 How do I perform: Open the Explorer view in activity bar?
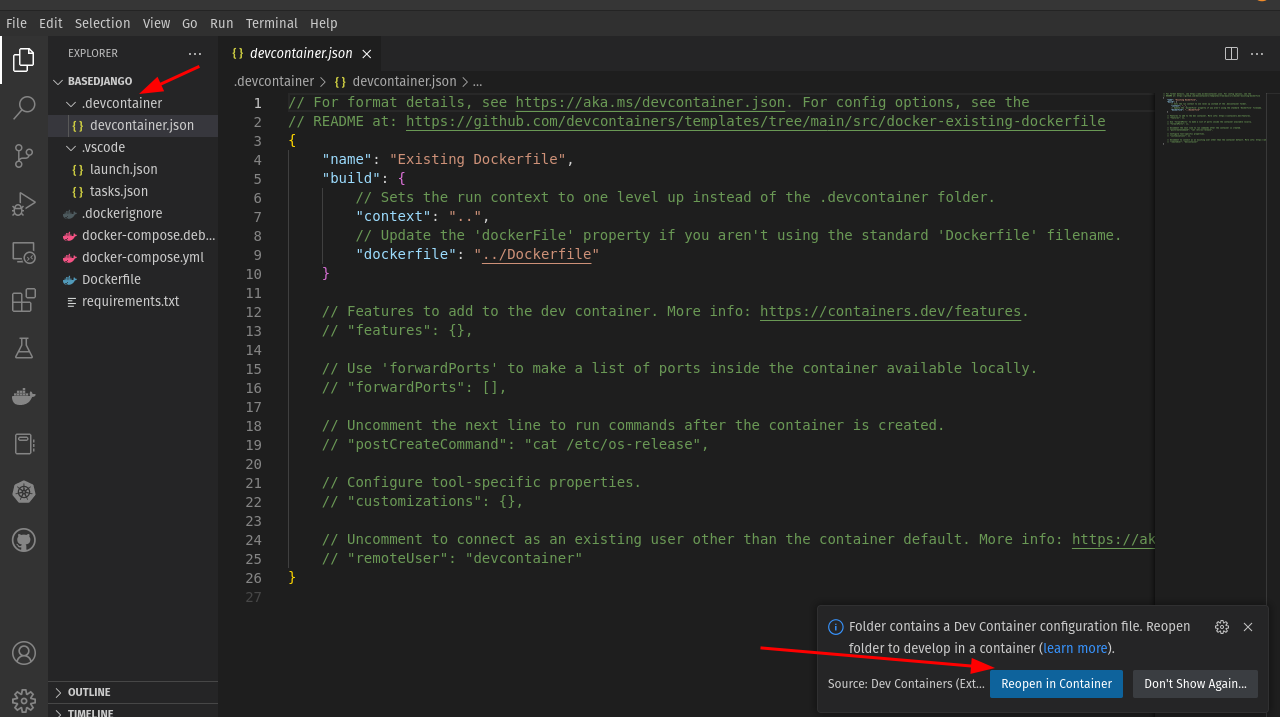[24, 60]
